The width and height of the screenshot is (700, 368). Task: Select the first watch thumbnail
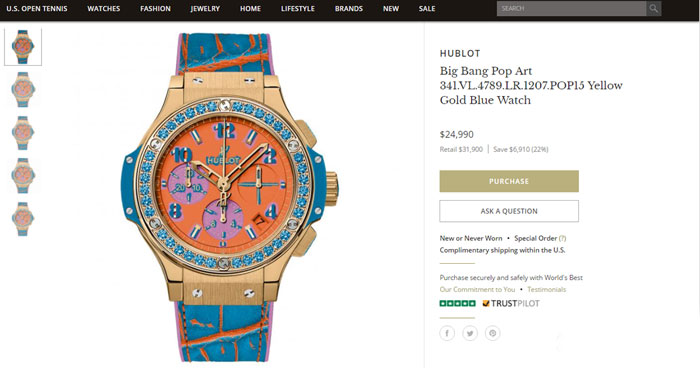coord(23,46)
